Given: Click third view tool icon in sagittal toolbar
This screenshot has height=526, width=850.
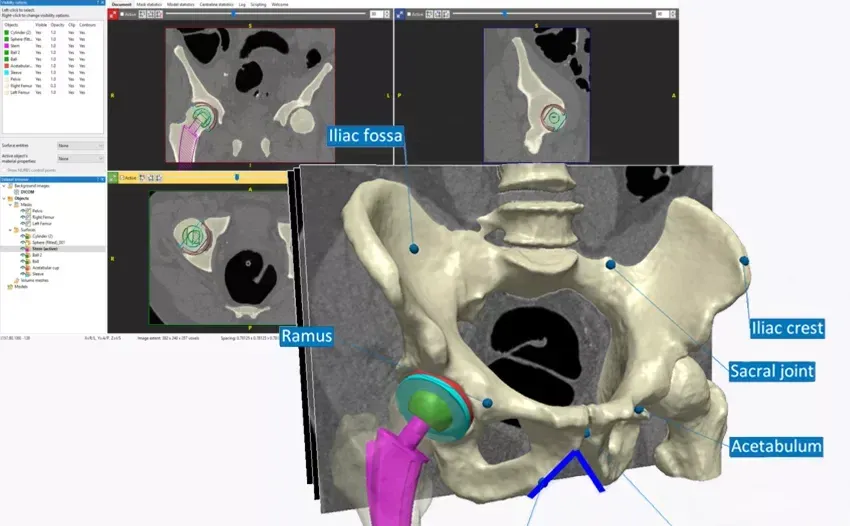Looking at the screenshot, I should click(x=445, y=15).
